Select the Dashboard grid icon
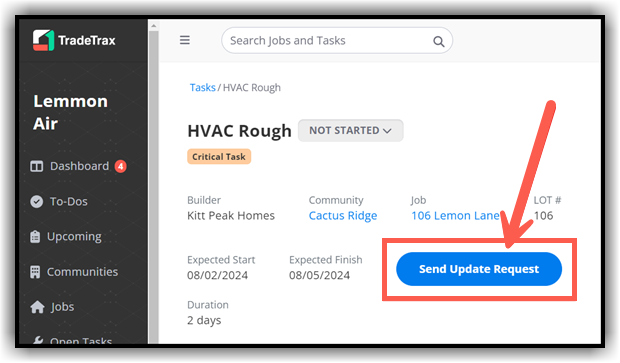The image size is (620, 363). coord(36,166)
